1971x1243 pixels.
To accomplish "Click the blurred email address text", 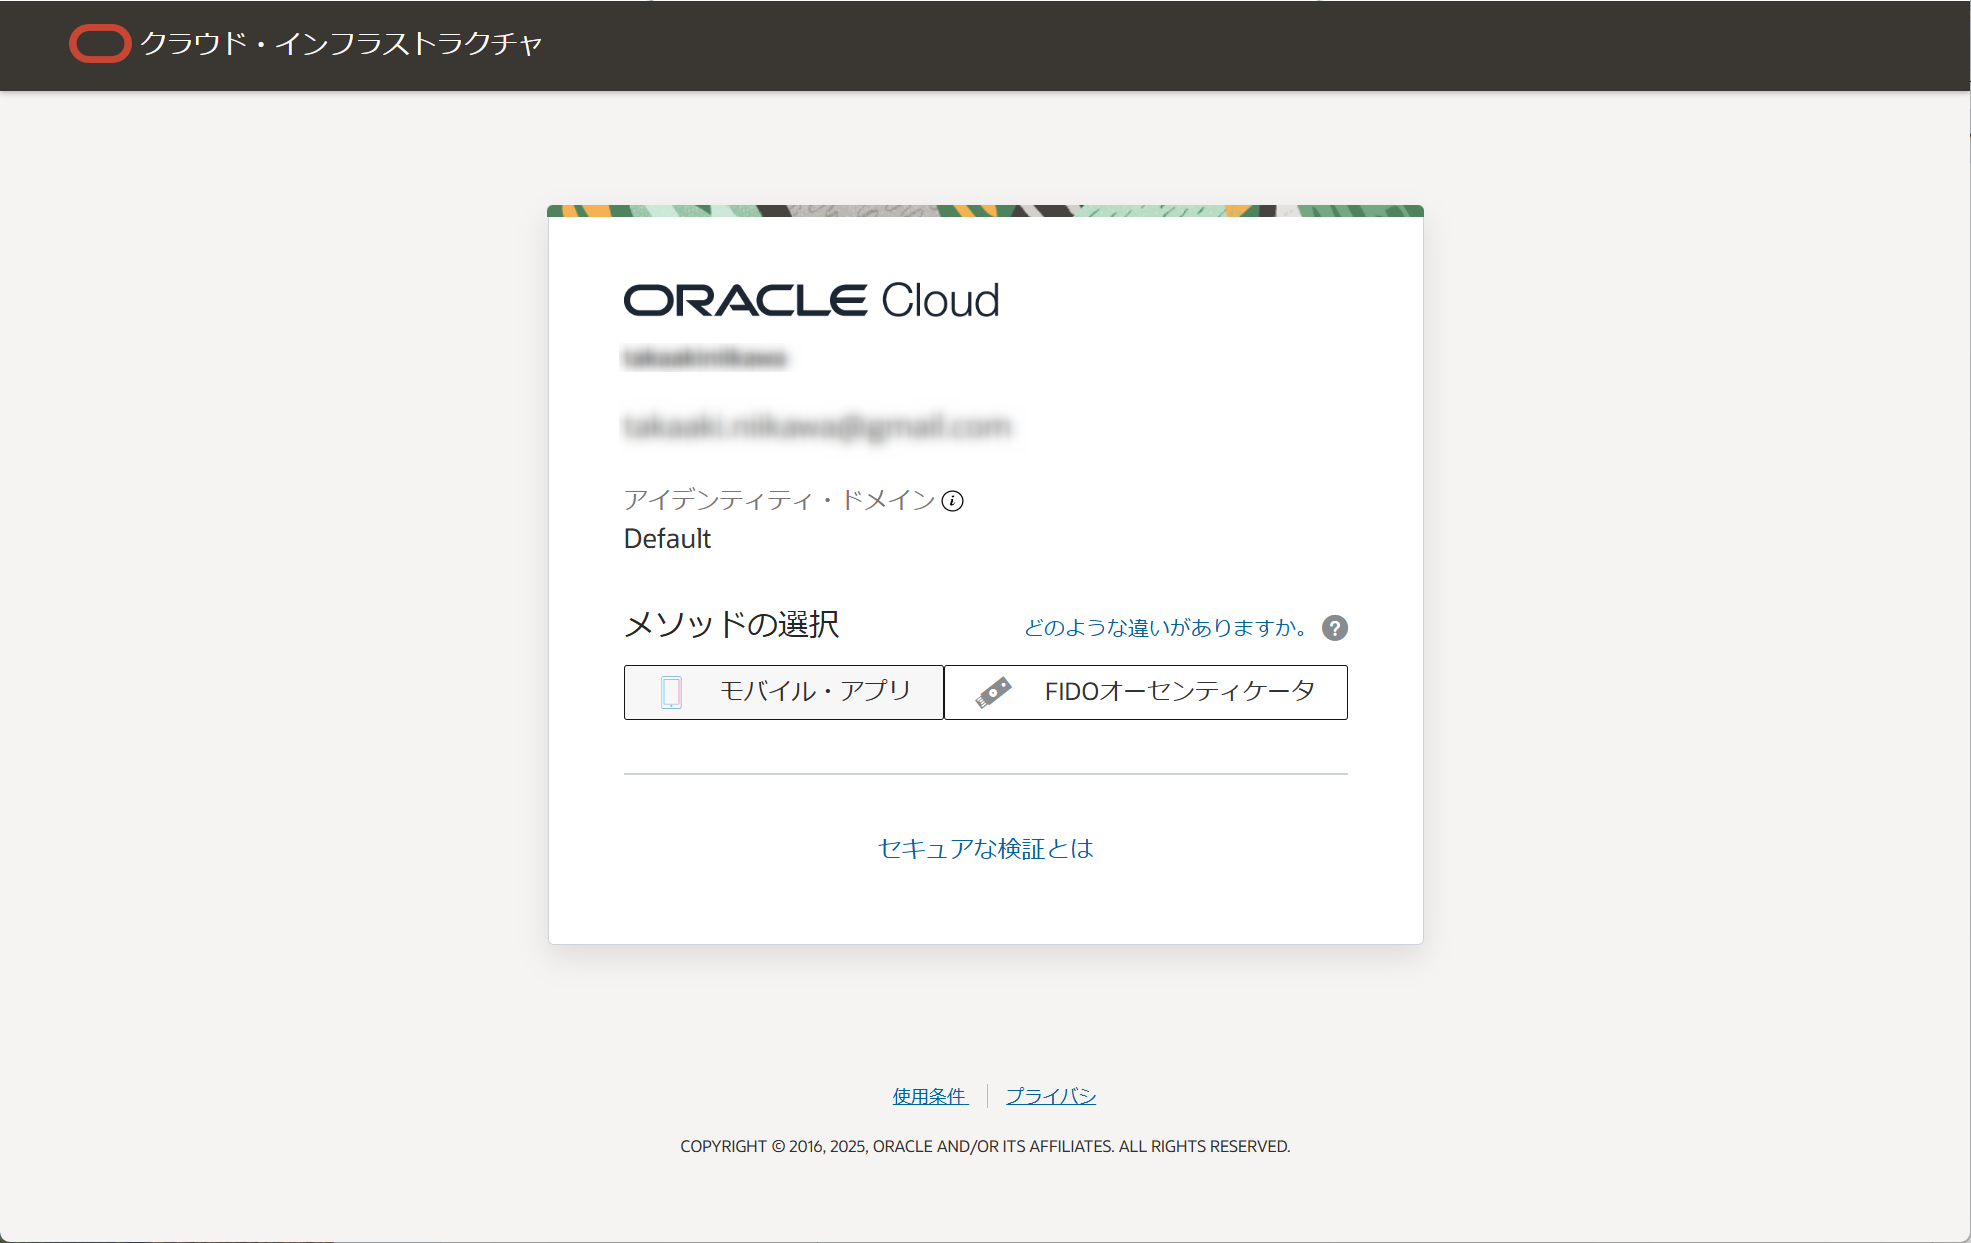I will point(817,427).
